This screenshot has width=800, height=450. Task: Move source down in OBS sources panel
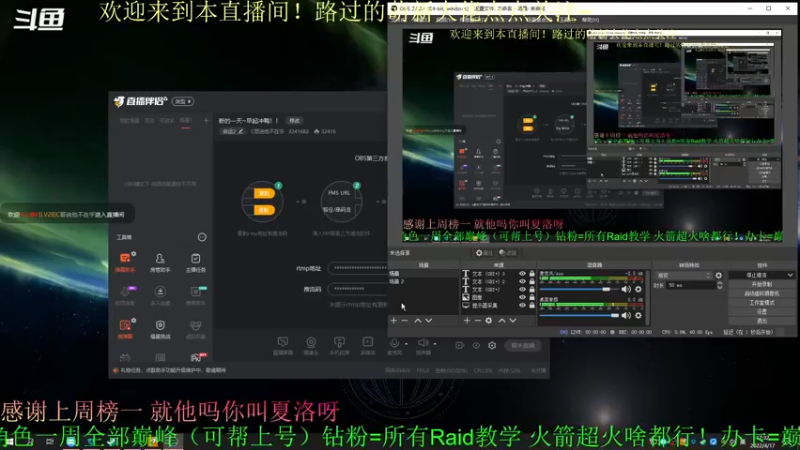click(x=513, y=321)
